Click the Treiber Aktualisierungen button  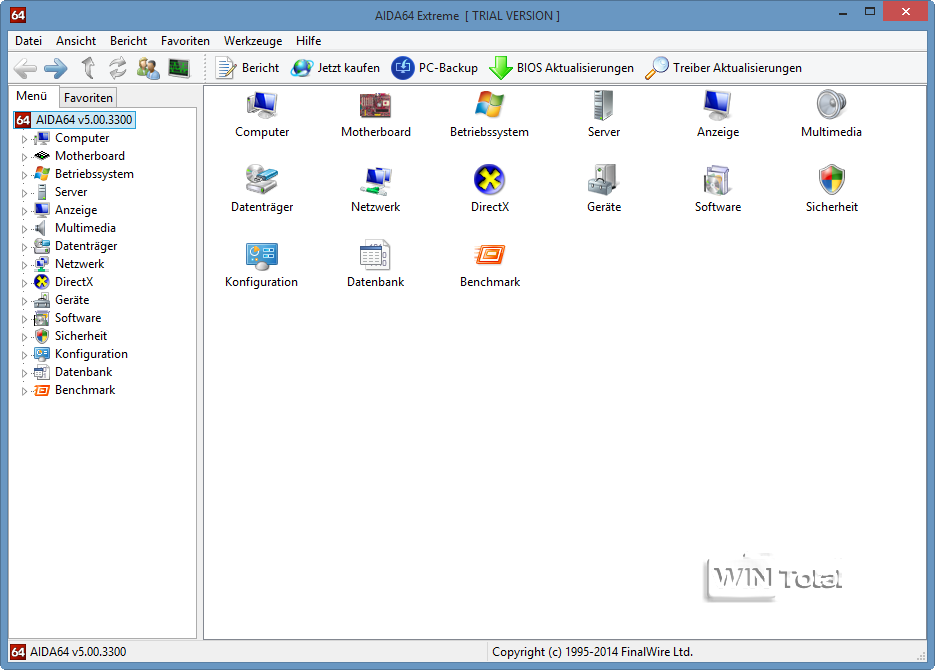724,68
